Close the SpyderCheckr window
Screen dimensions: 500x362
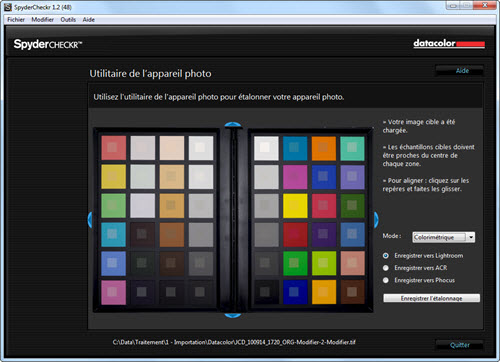(x=485, y=5)
